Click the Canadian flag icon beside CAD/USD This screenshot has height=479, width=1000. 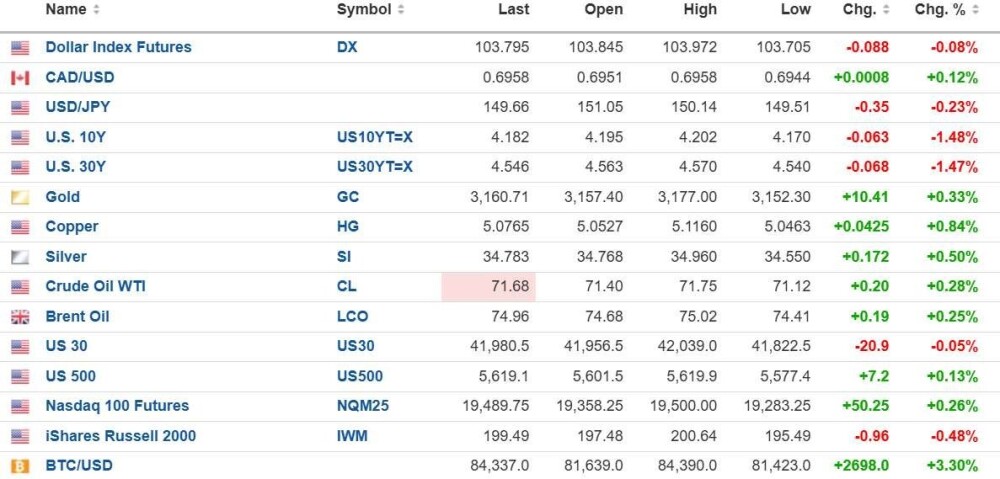tap(20, 78)
